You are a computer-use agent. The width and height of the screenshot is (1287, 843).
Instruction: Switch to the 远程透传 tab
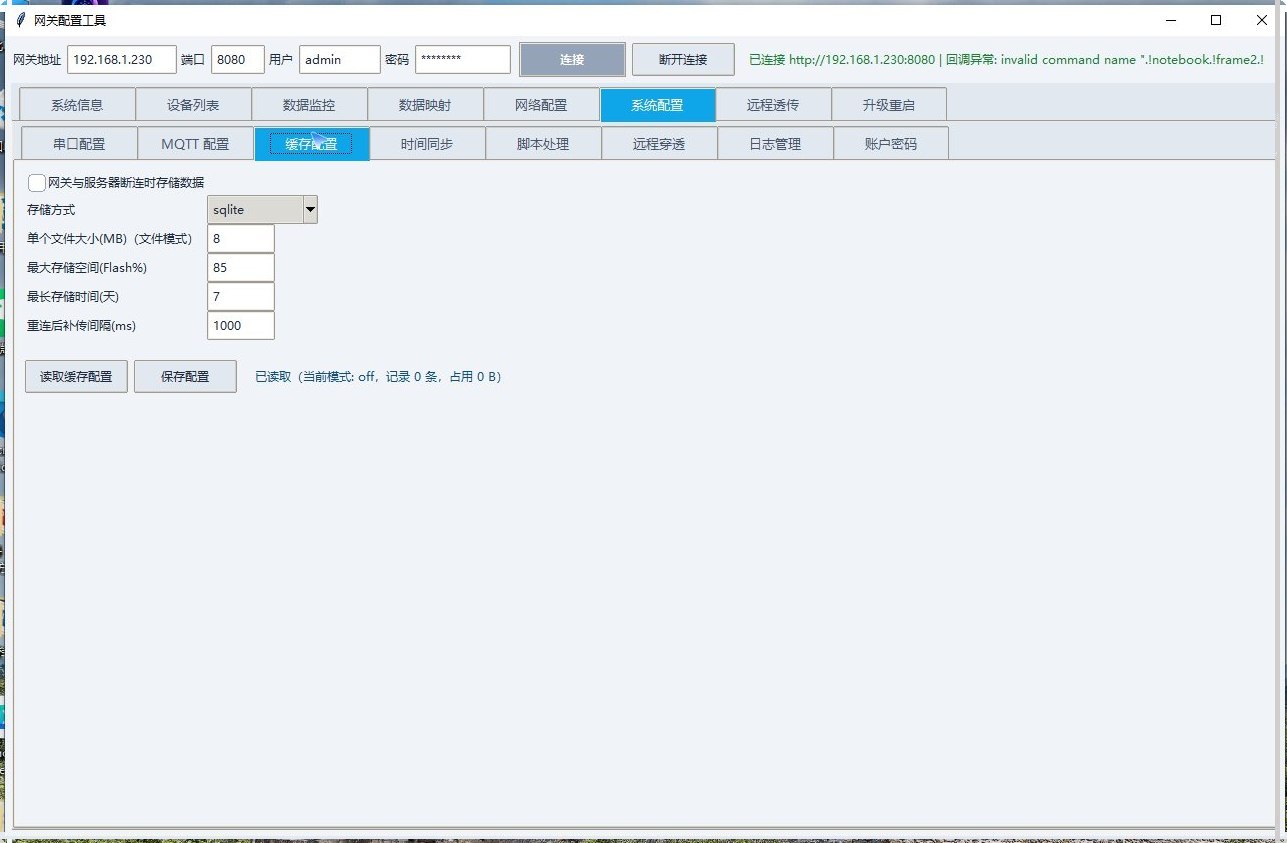click(773, 105)
